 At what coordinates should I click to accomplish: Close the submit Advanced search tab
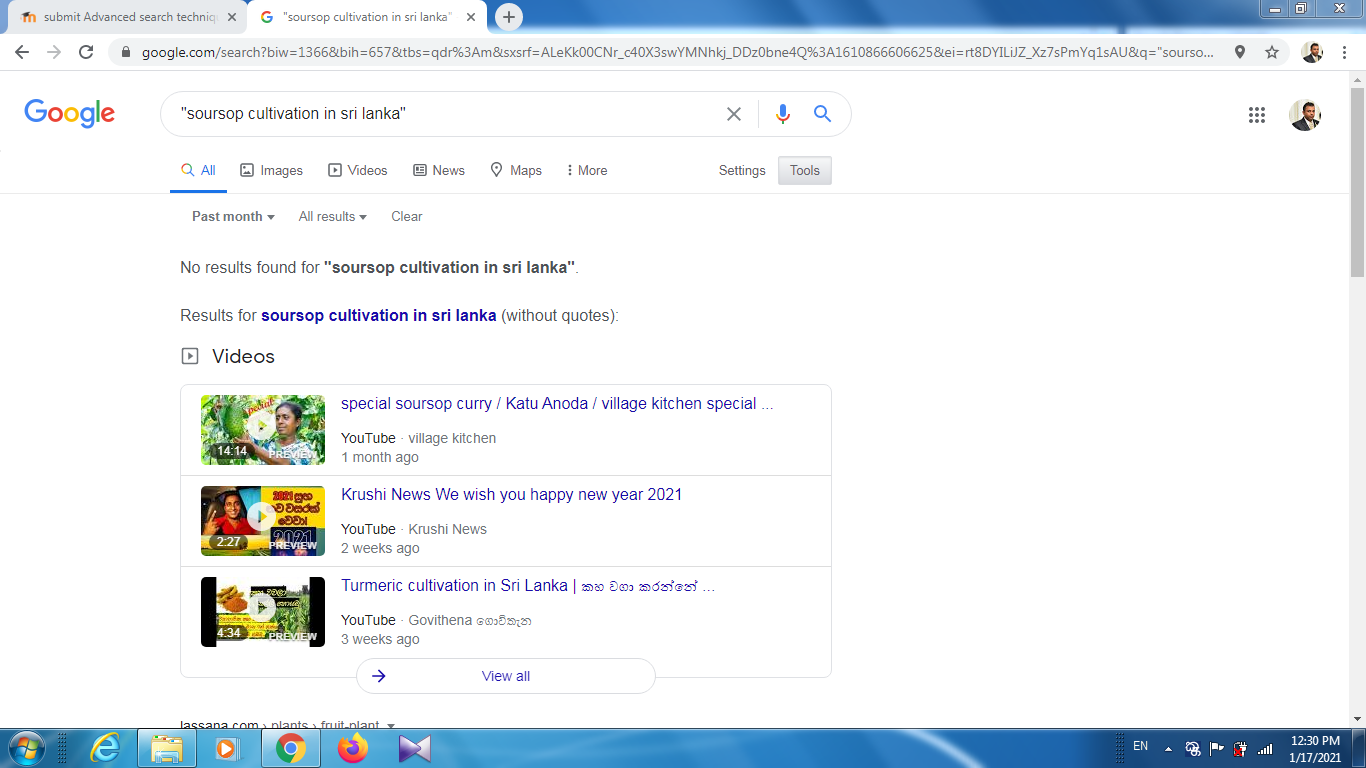233,17
